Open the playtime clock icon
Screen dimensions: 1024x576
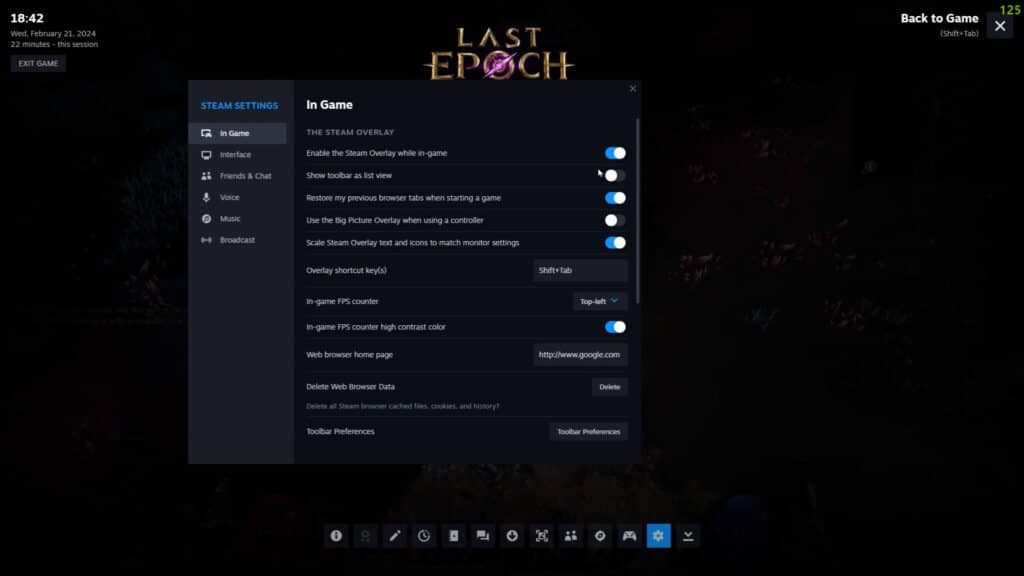pyautogui.click(x=424, y=536)
